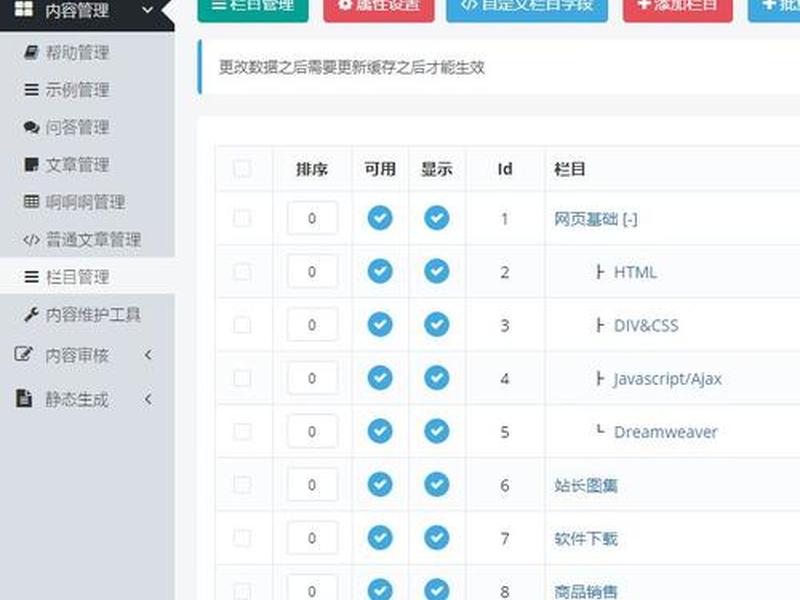Toggle 可用 status for 网页基础 row
Image resolution: width=800 pixels, height=600 pixels.
point(380,218)
